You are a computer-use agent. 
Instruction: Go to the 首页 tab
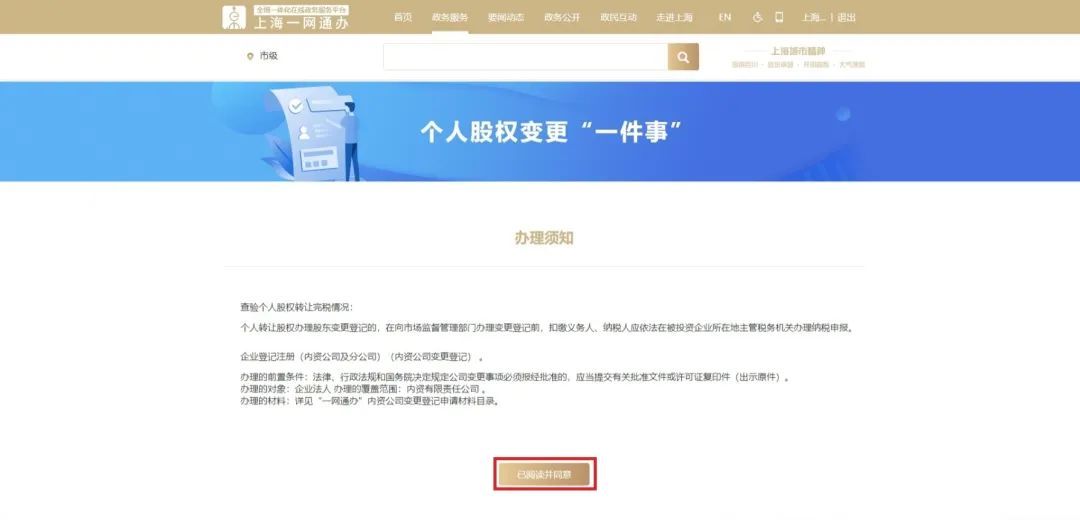click(x=403, y=17)
